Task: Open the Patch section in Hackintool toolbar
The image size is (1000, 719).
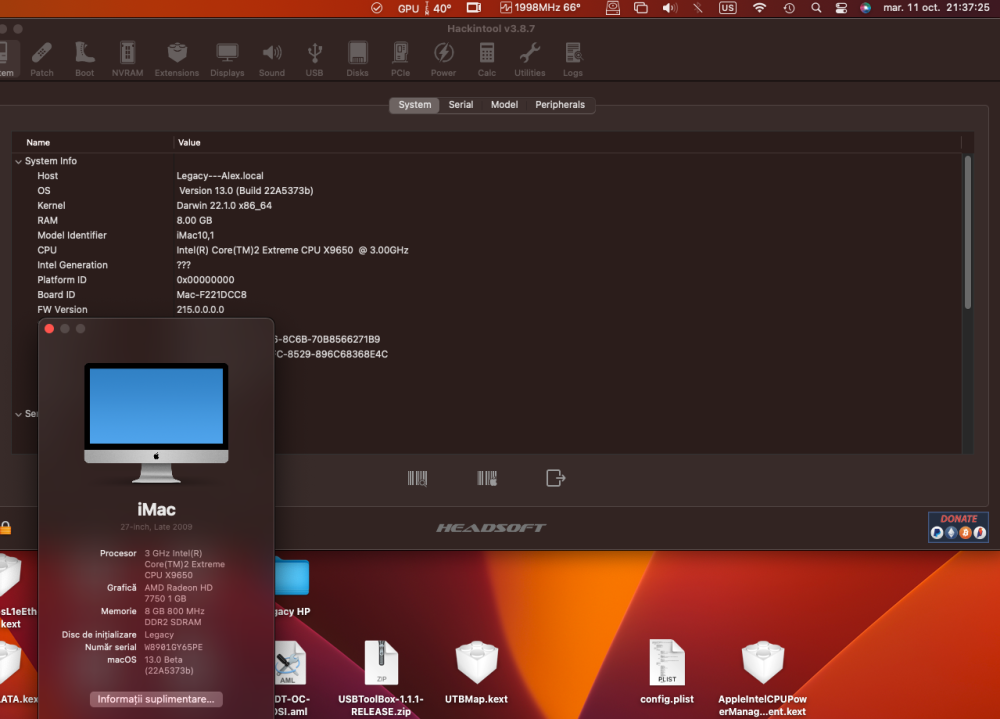Action: pos(42,59)
